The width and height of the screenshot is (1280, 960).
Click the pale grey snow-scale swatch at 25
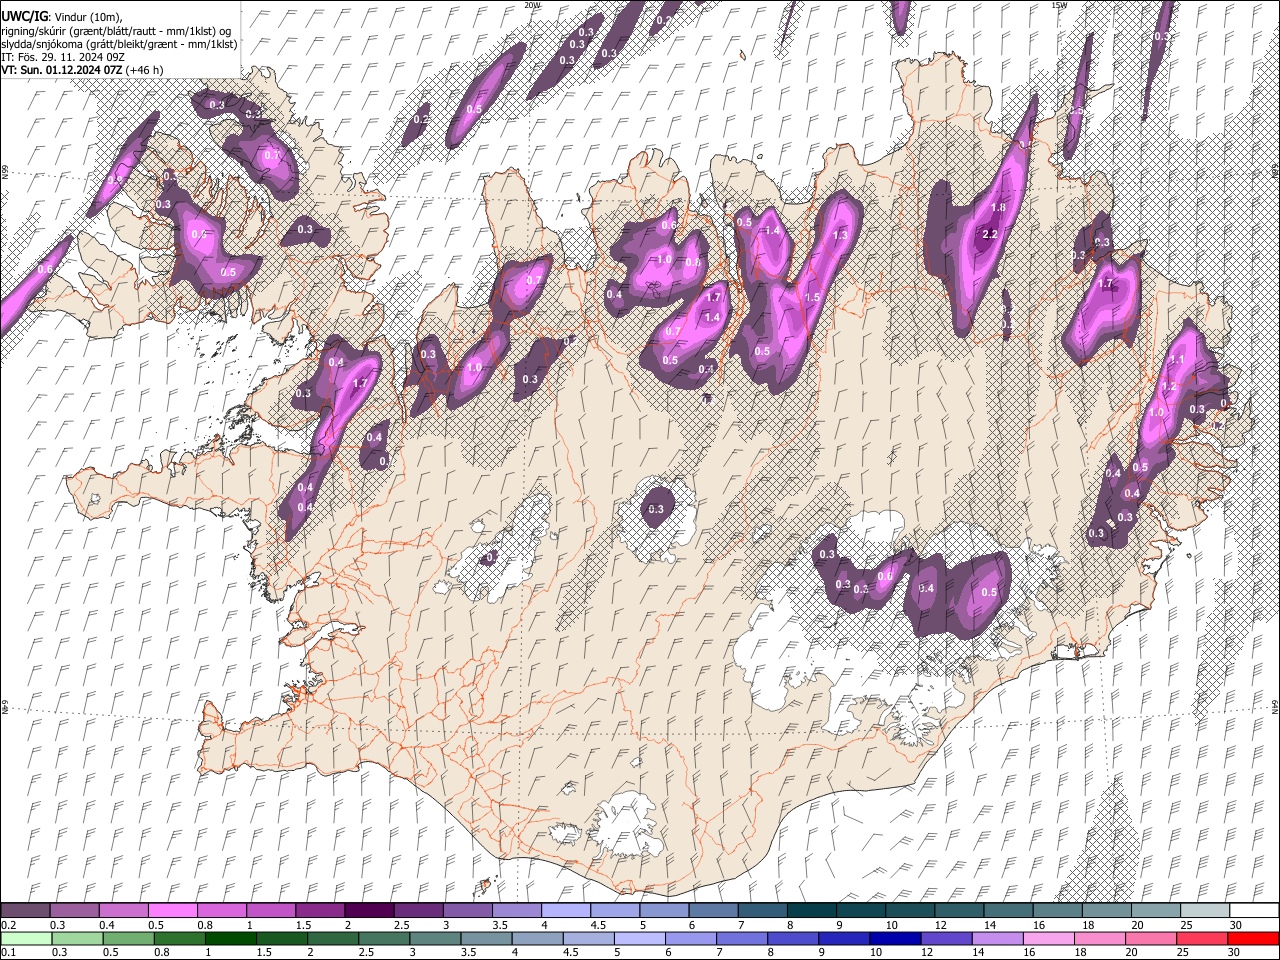click(x=1204, y=911)
